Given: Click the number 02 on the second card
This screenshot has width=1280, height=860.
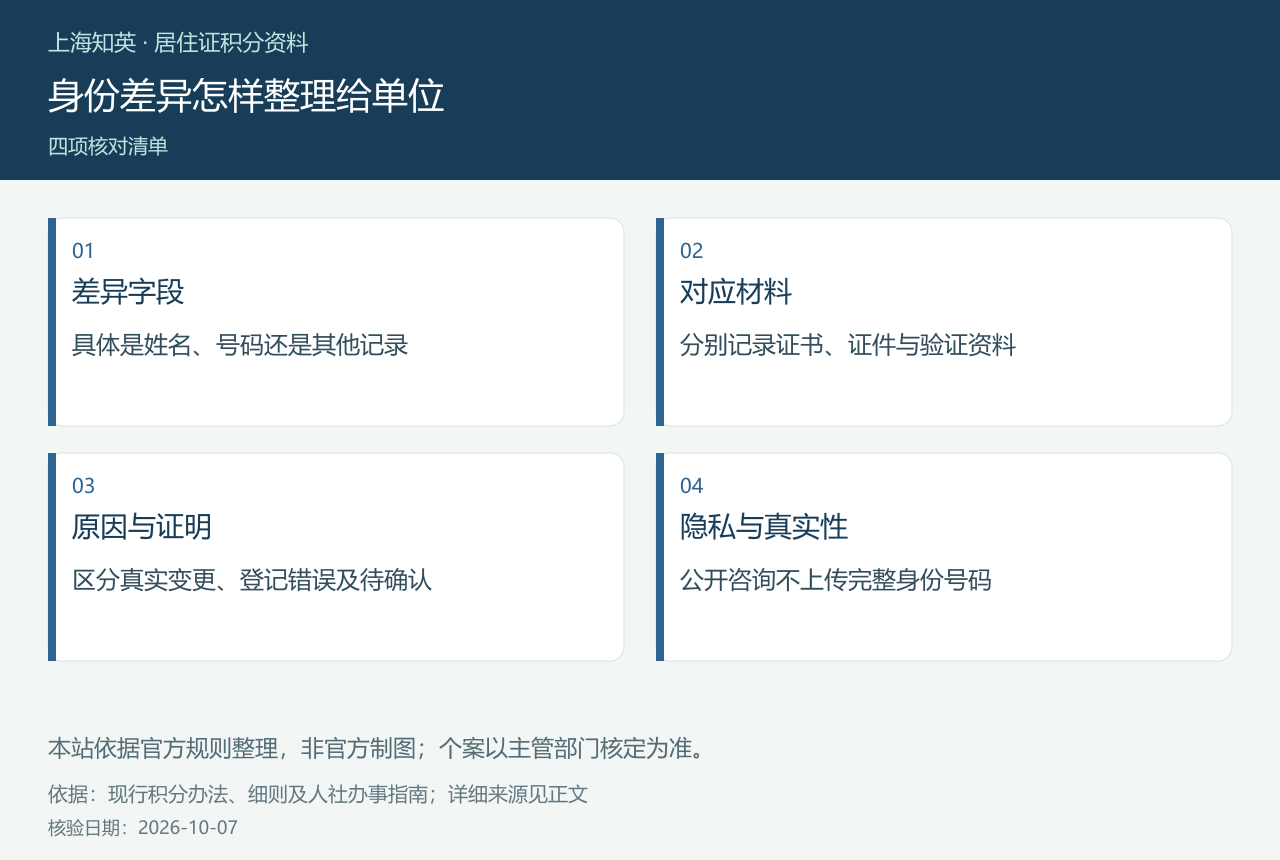Looking at the screenshot, I should pyautogui.click(x=692, y=251).
